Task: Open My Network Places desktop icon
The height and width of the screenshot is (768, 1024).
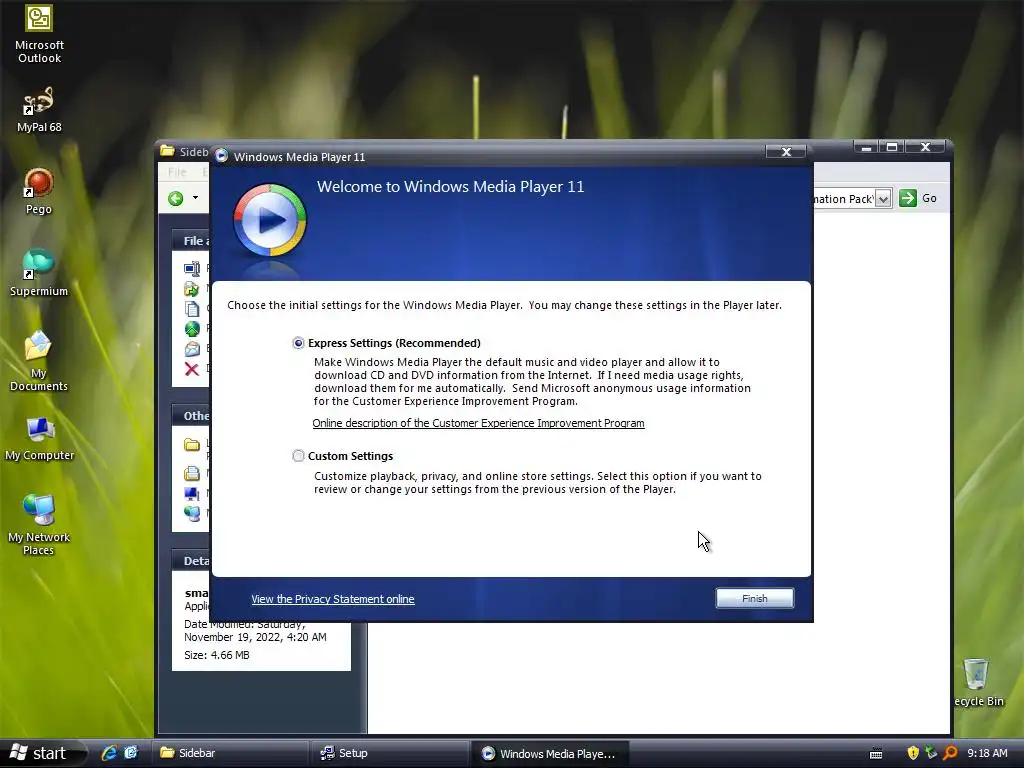Action: (x=39, y=525)
